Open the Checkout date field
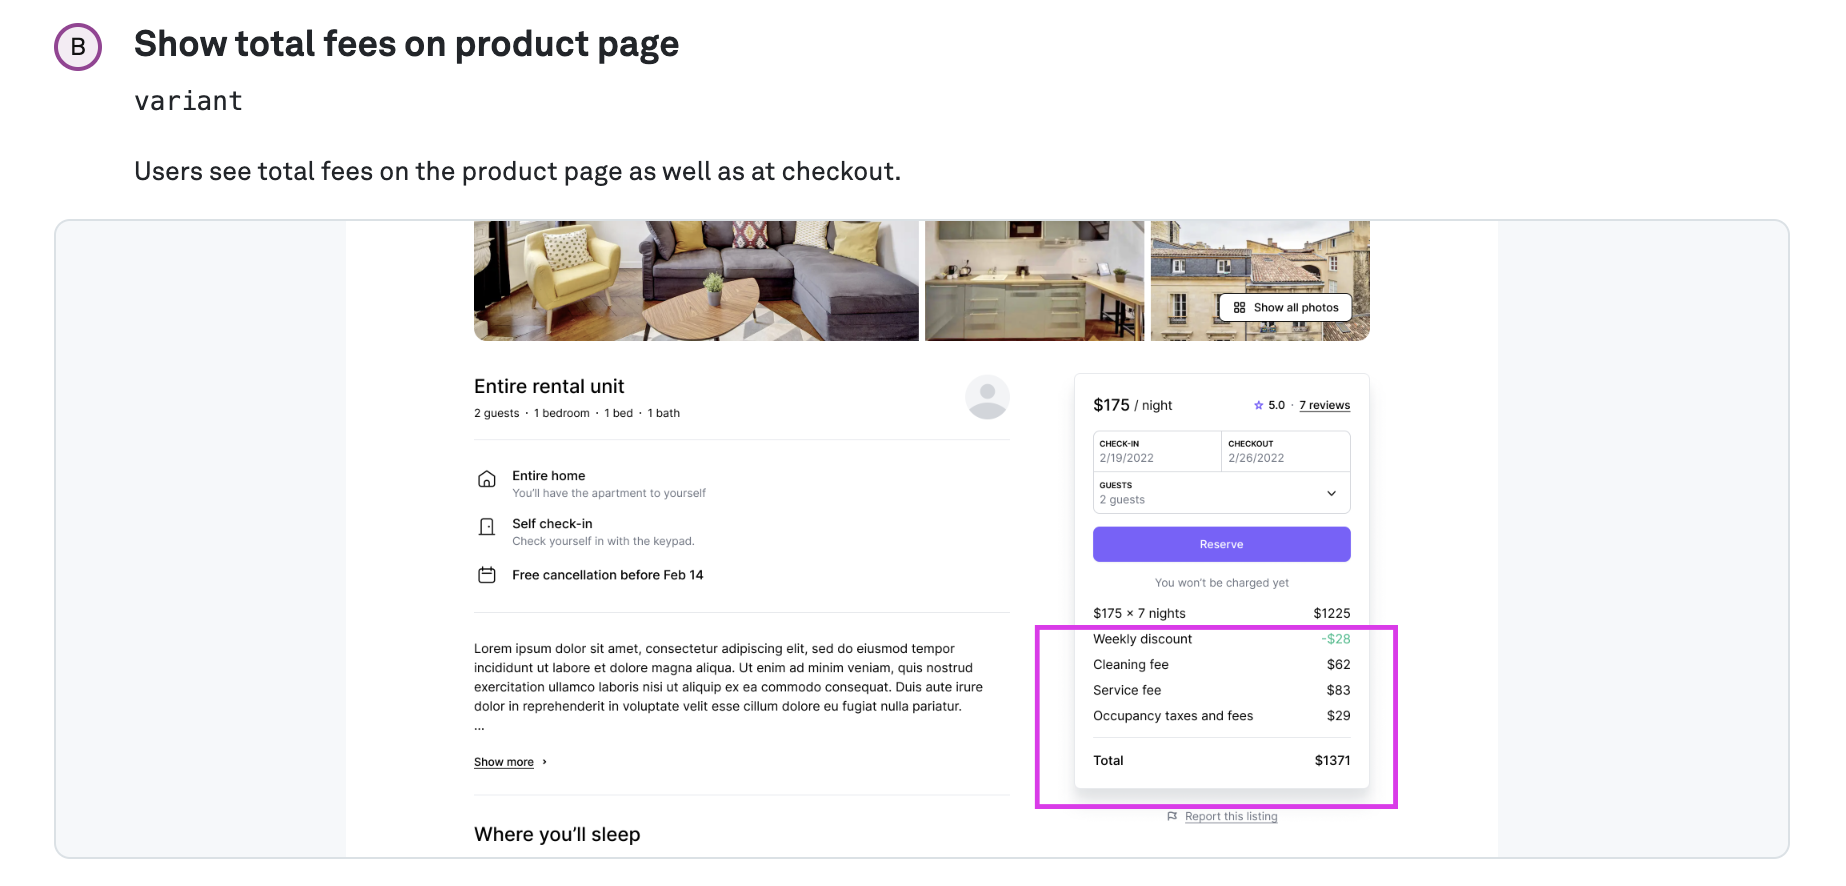Viewport: 1846px width, 886px height. pos(1285,451)
